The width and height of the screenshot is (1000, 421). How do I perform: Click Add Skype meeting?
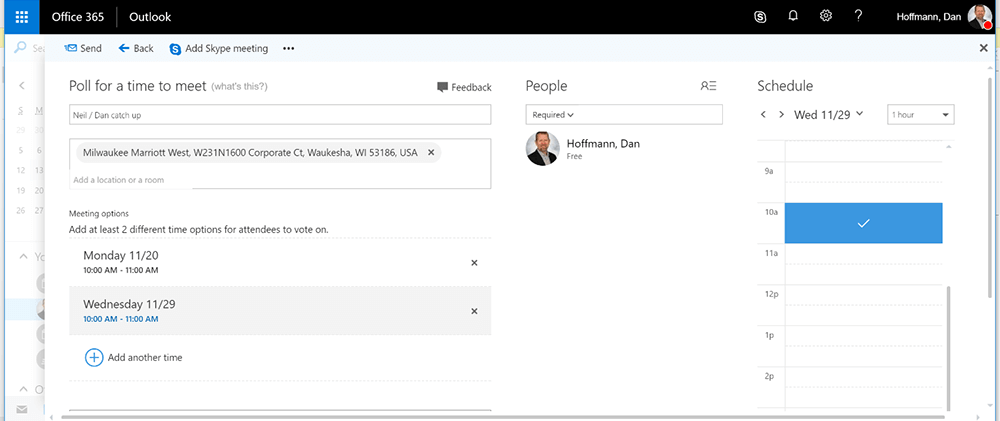point(219,48)
